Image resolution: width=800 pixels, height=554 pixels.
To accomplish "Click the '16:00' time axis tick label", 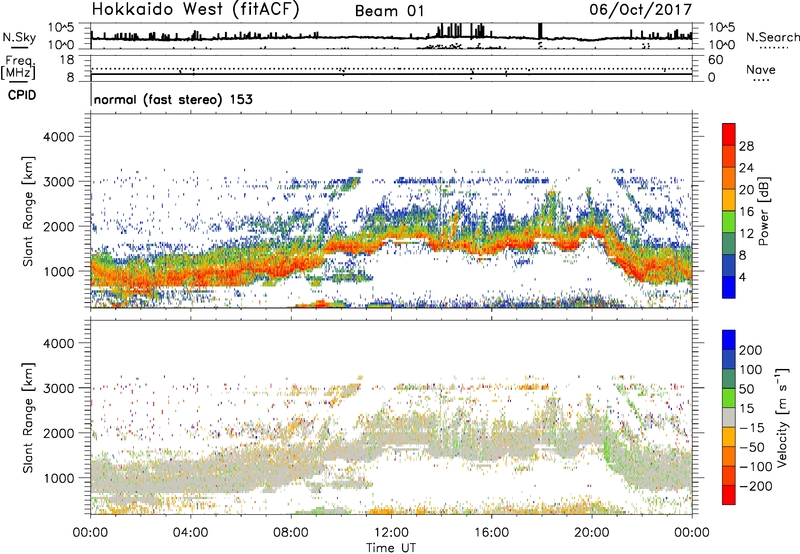I will [491, 533].
